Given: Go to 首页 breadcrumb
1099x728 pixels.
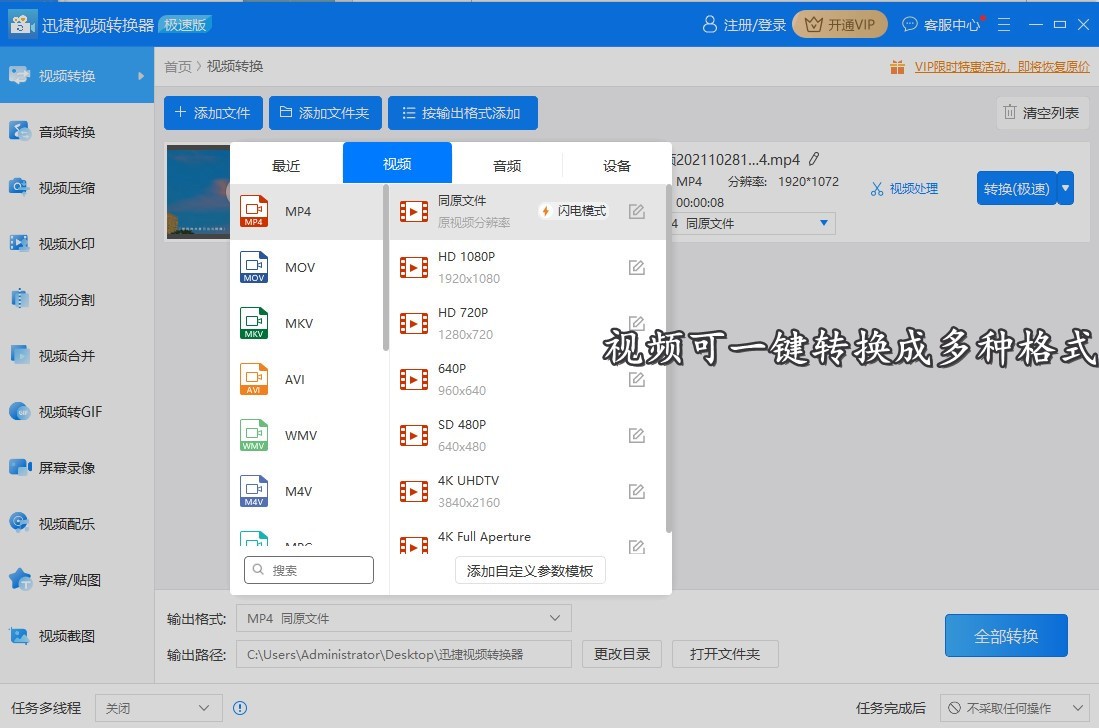Looking at the screenshot, I should [177, 67].
